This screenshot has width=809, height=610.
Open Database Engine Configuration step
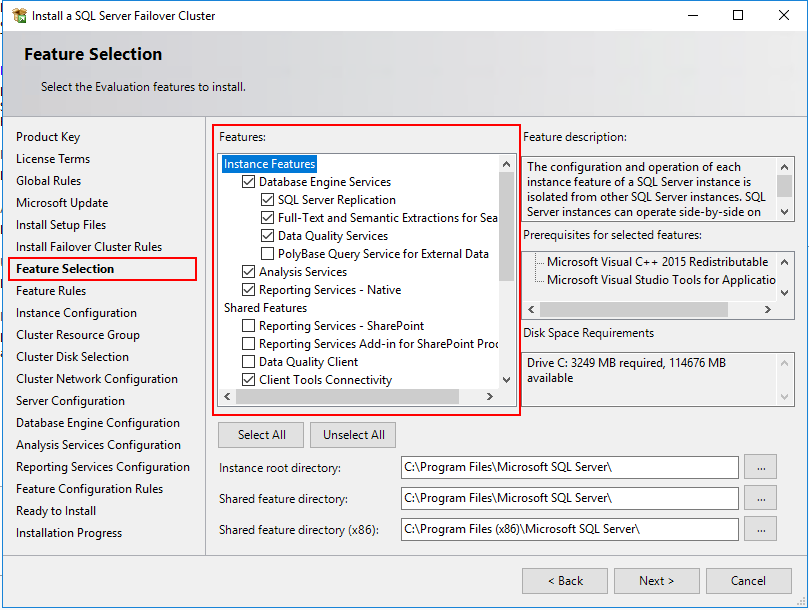pyautogui.click(x=98, y=423)
